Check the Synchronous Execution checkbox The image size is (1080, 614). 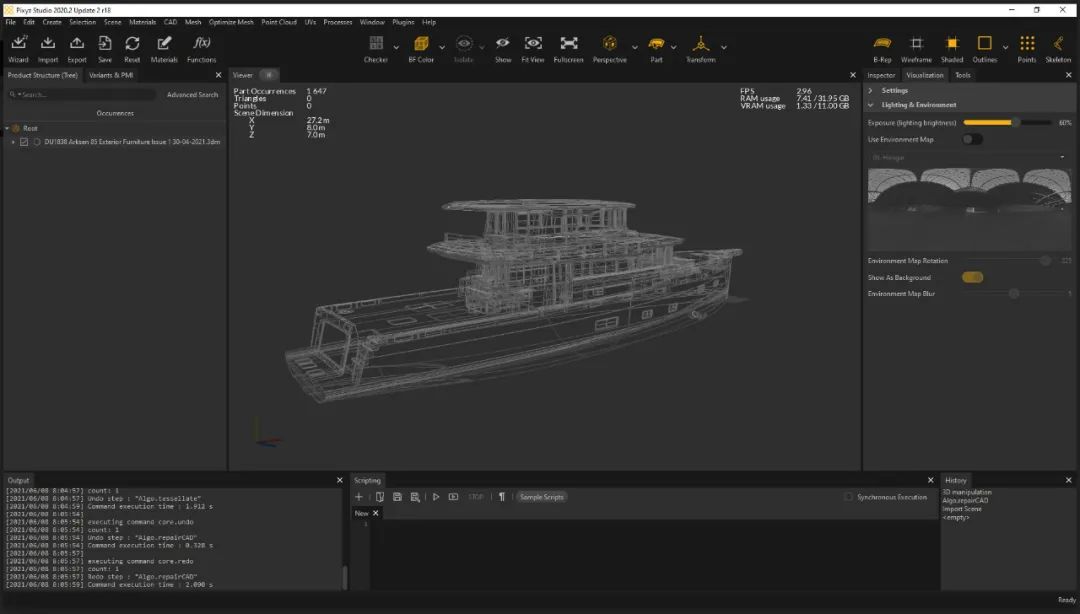tap(849, 497)
